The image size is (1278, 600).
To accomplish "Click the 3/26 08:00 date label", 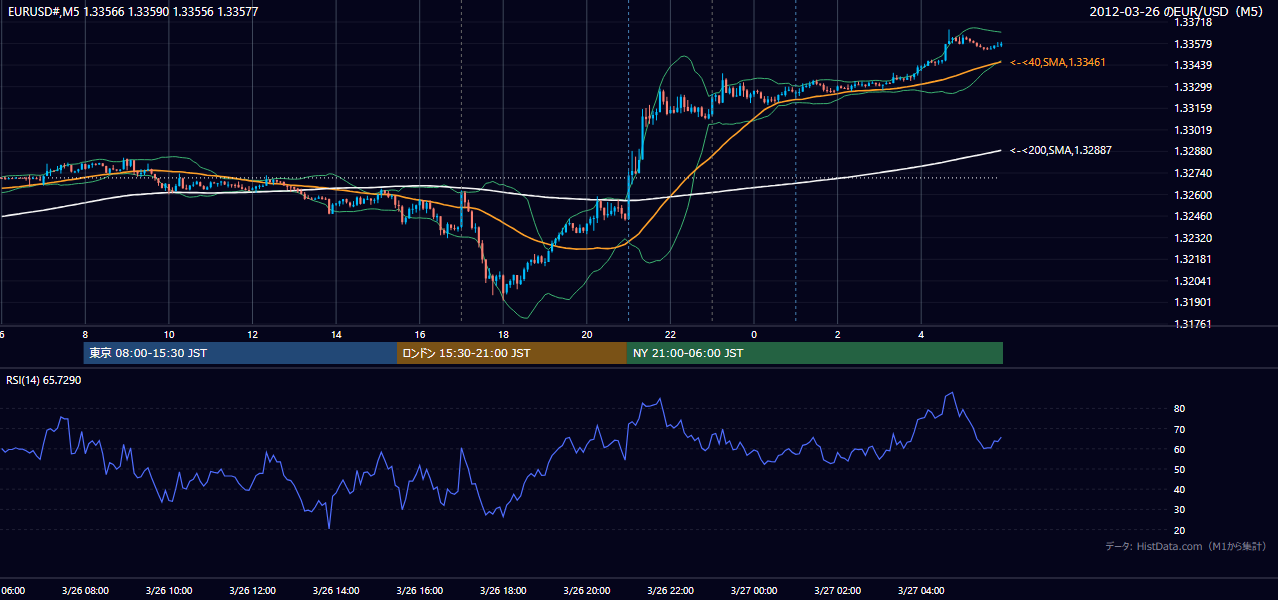I will pos(85,590).
